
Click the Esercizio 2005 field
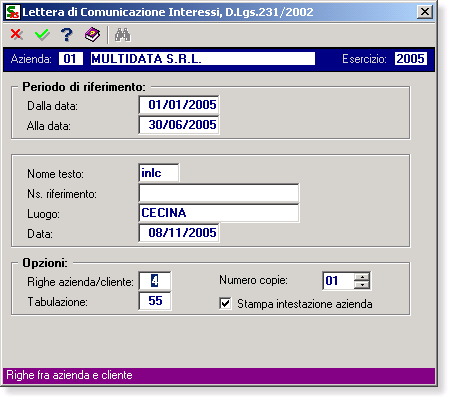[411, 59]
